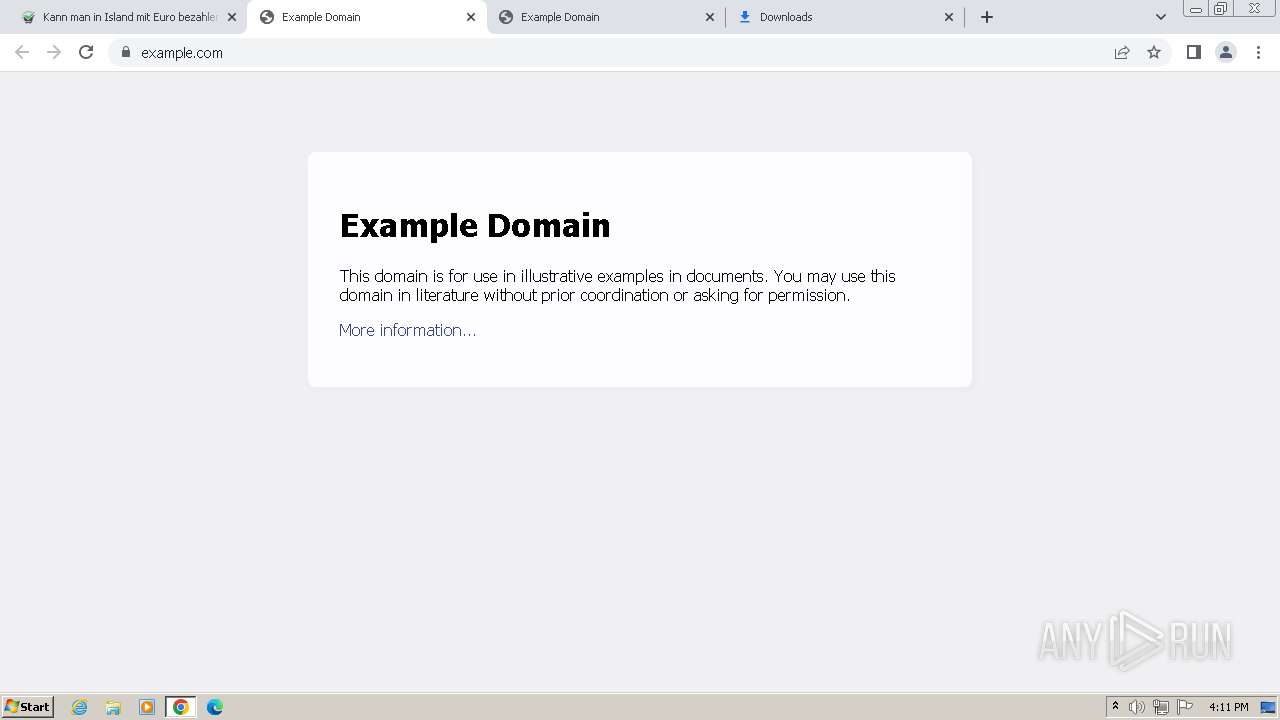The height and width of the screenshot is (720, 1280).
Task: Open a new tab with the plus button
Action: pos(987,17)
